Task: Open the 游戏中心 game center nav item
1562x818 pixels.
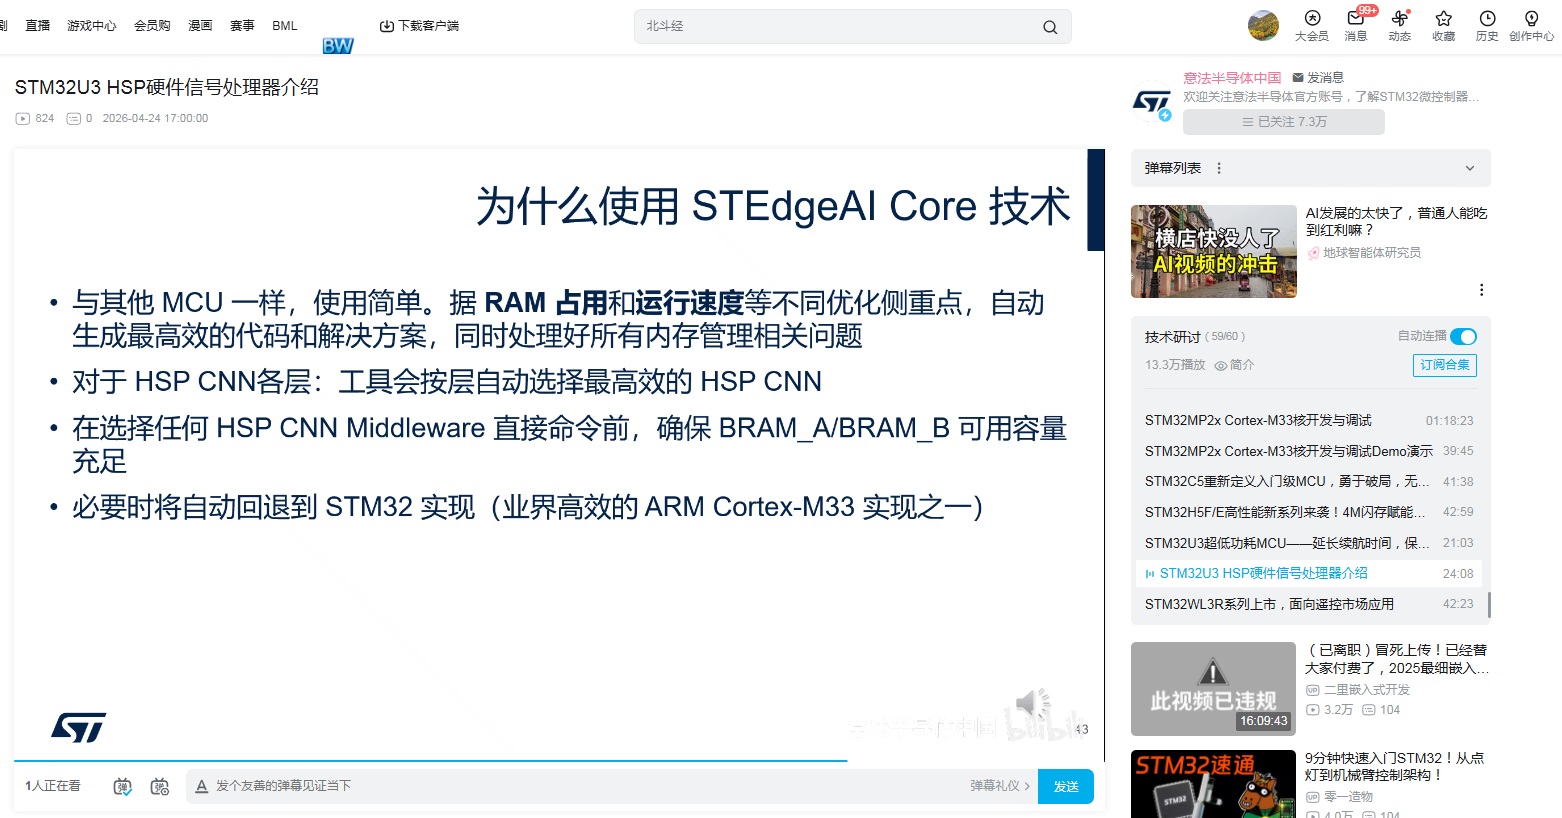Action: [x=92, y=26]
